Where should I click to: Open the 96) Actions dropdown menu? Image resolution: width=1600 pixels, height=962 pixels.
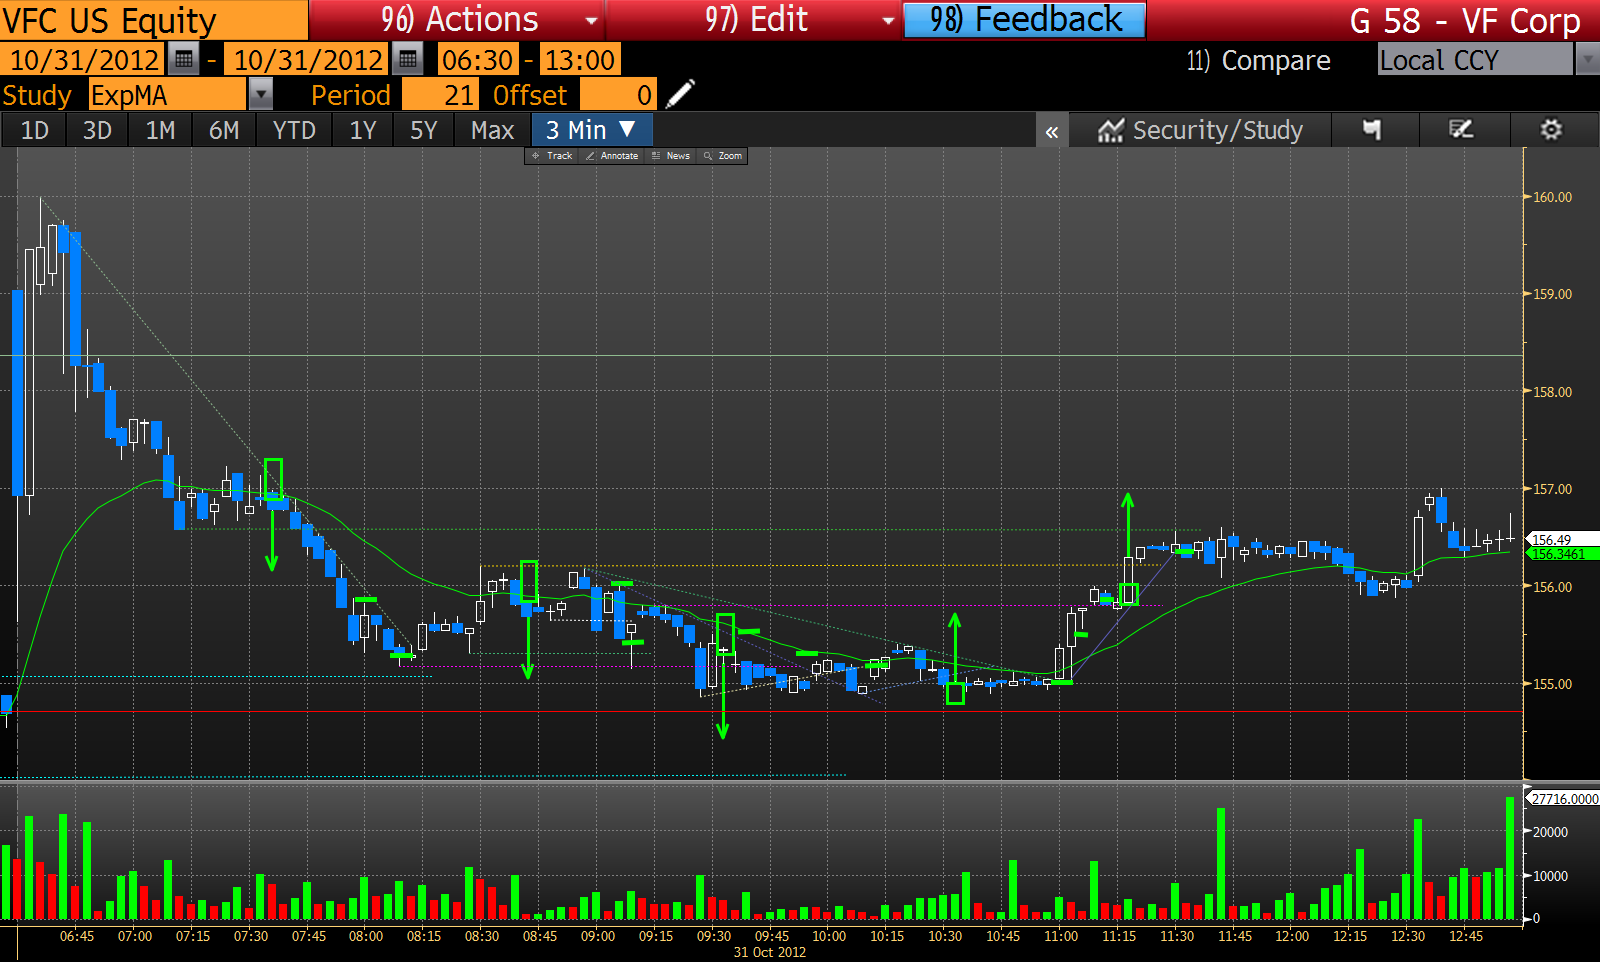(x=457, y=20)
